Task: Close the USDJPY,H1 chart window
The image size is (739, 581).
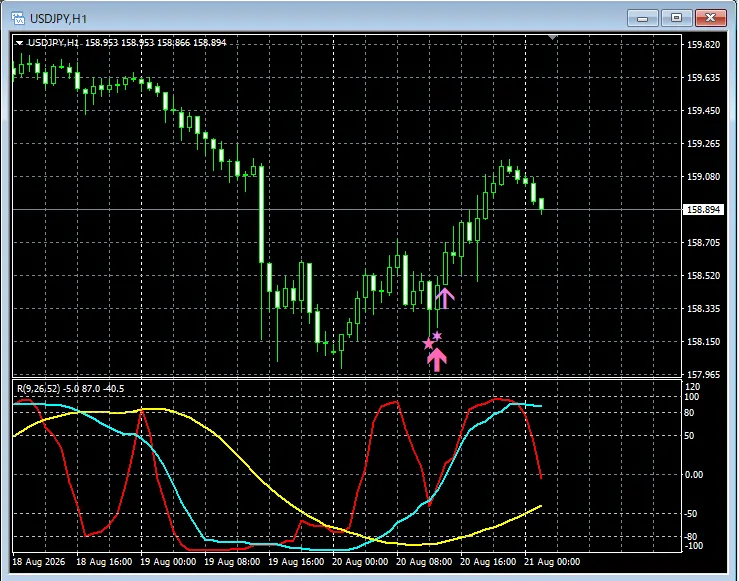Action: tap(710, 18)
